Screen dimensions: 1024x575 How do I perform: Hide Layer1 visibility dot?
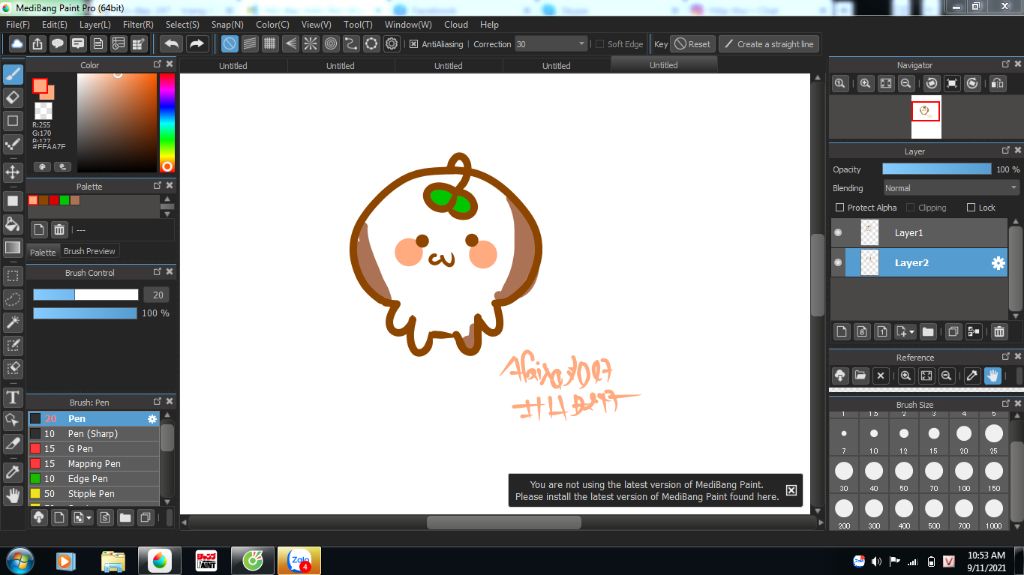[838, 233]
